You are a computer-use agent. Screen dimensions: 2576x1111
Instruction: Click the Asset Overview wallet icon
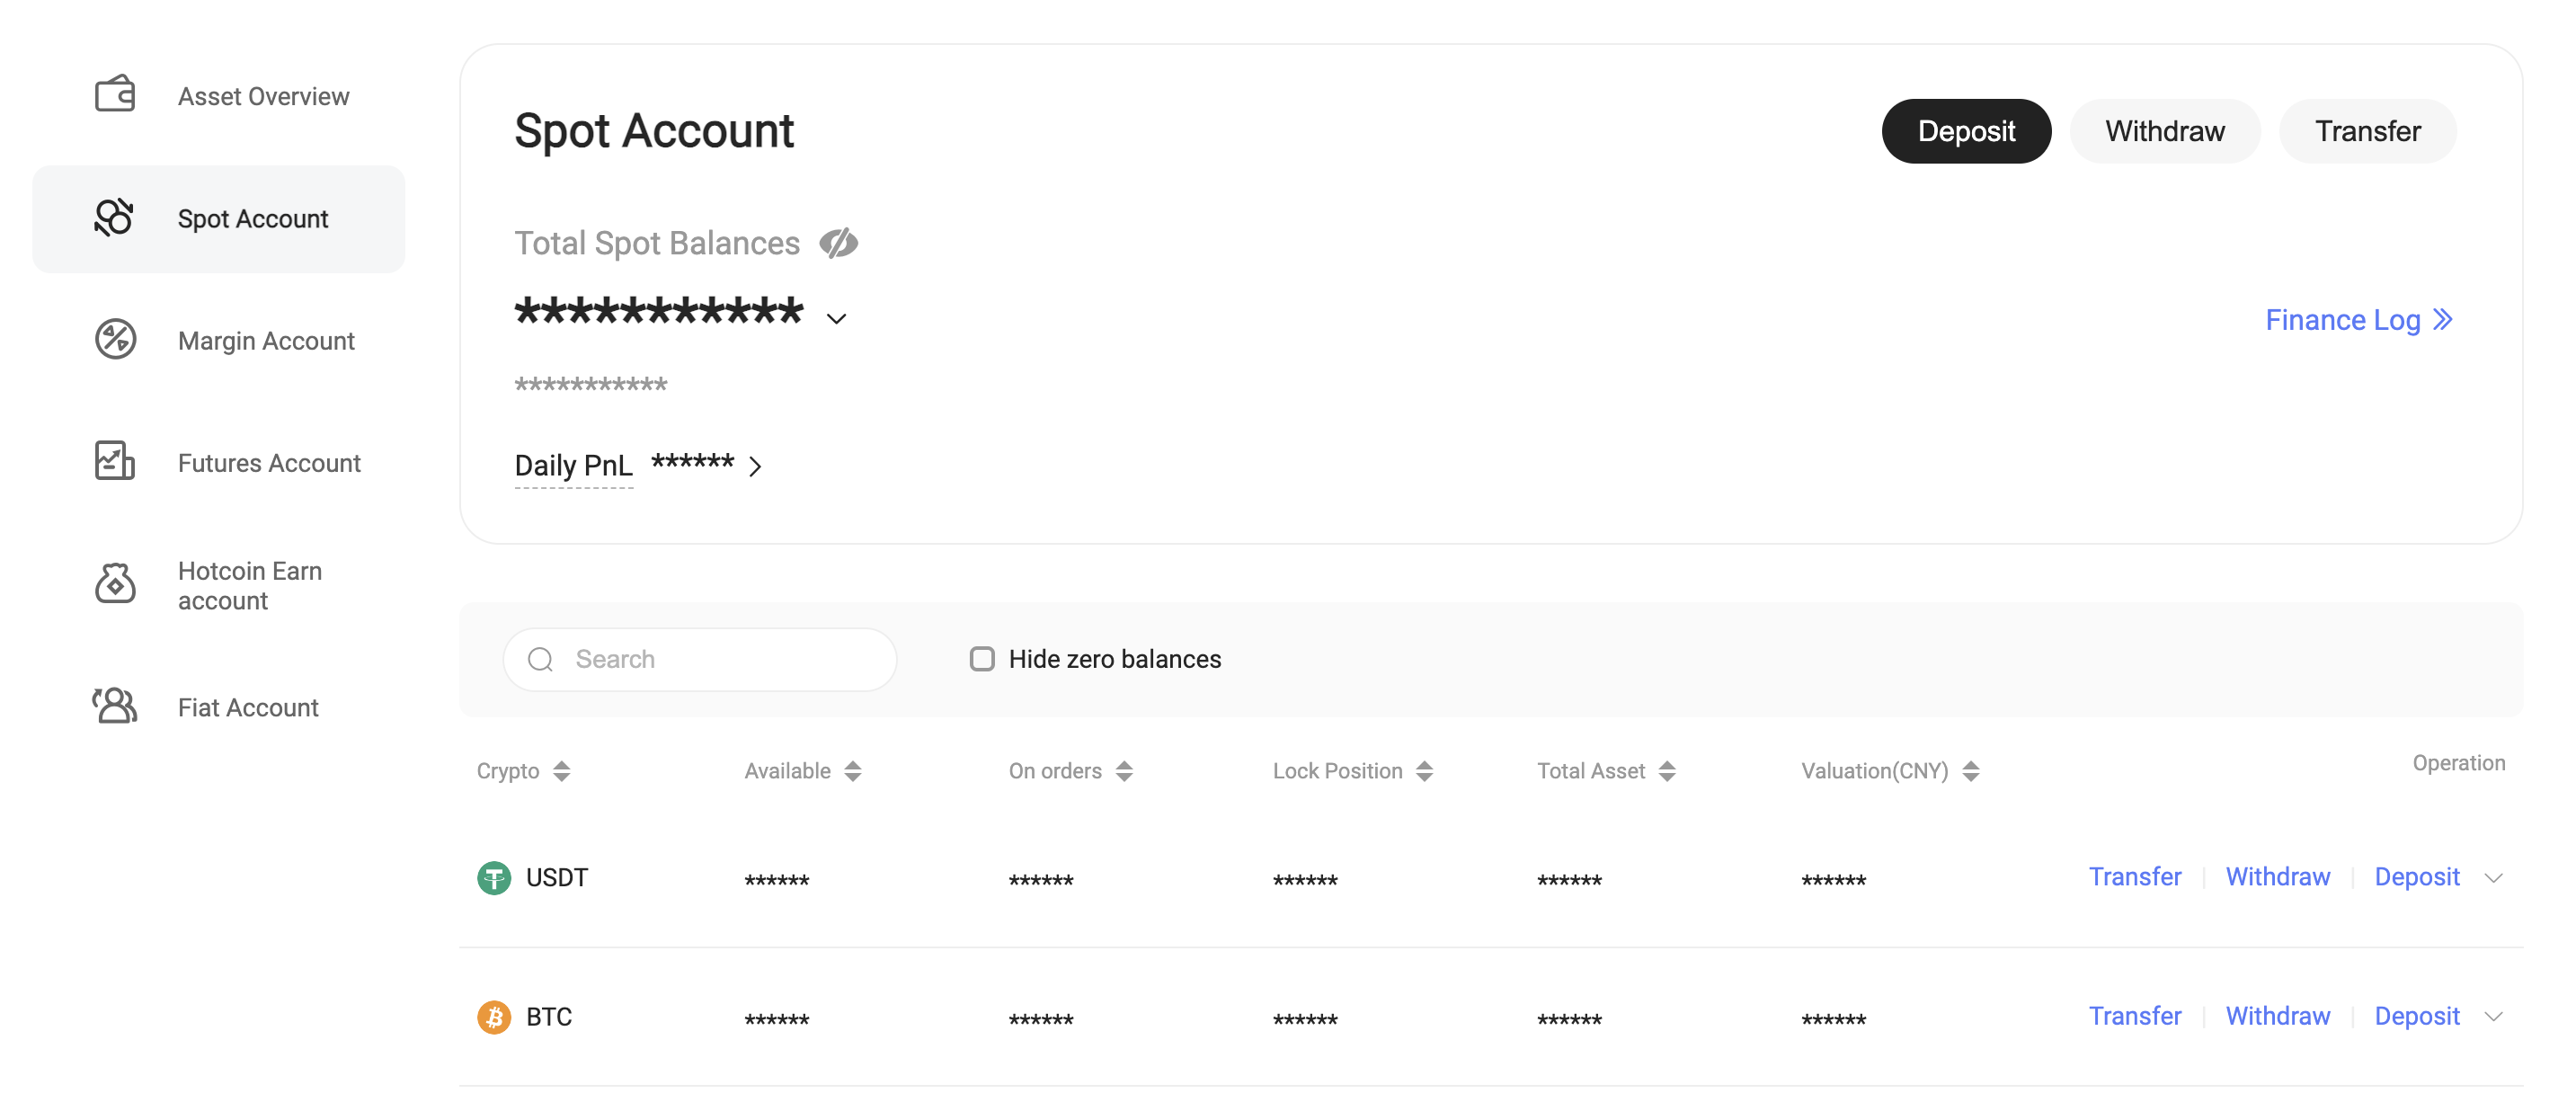115,95
